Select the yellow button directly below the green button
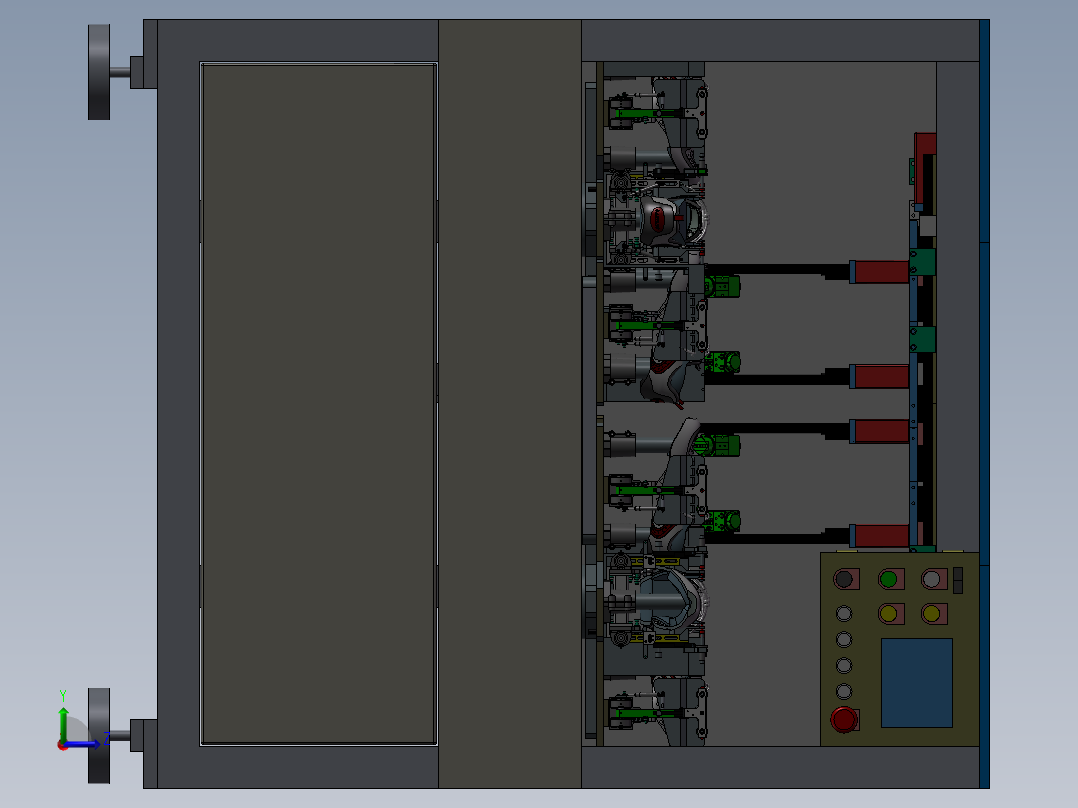Viewport: 1078px width, 808px height. tap(888, 613)
